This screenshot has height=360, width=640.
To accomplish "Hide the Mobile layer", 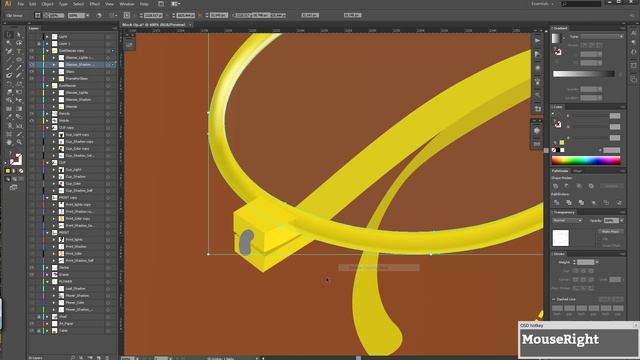I will (32, 120).
